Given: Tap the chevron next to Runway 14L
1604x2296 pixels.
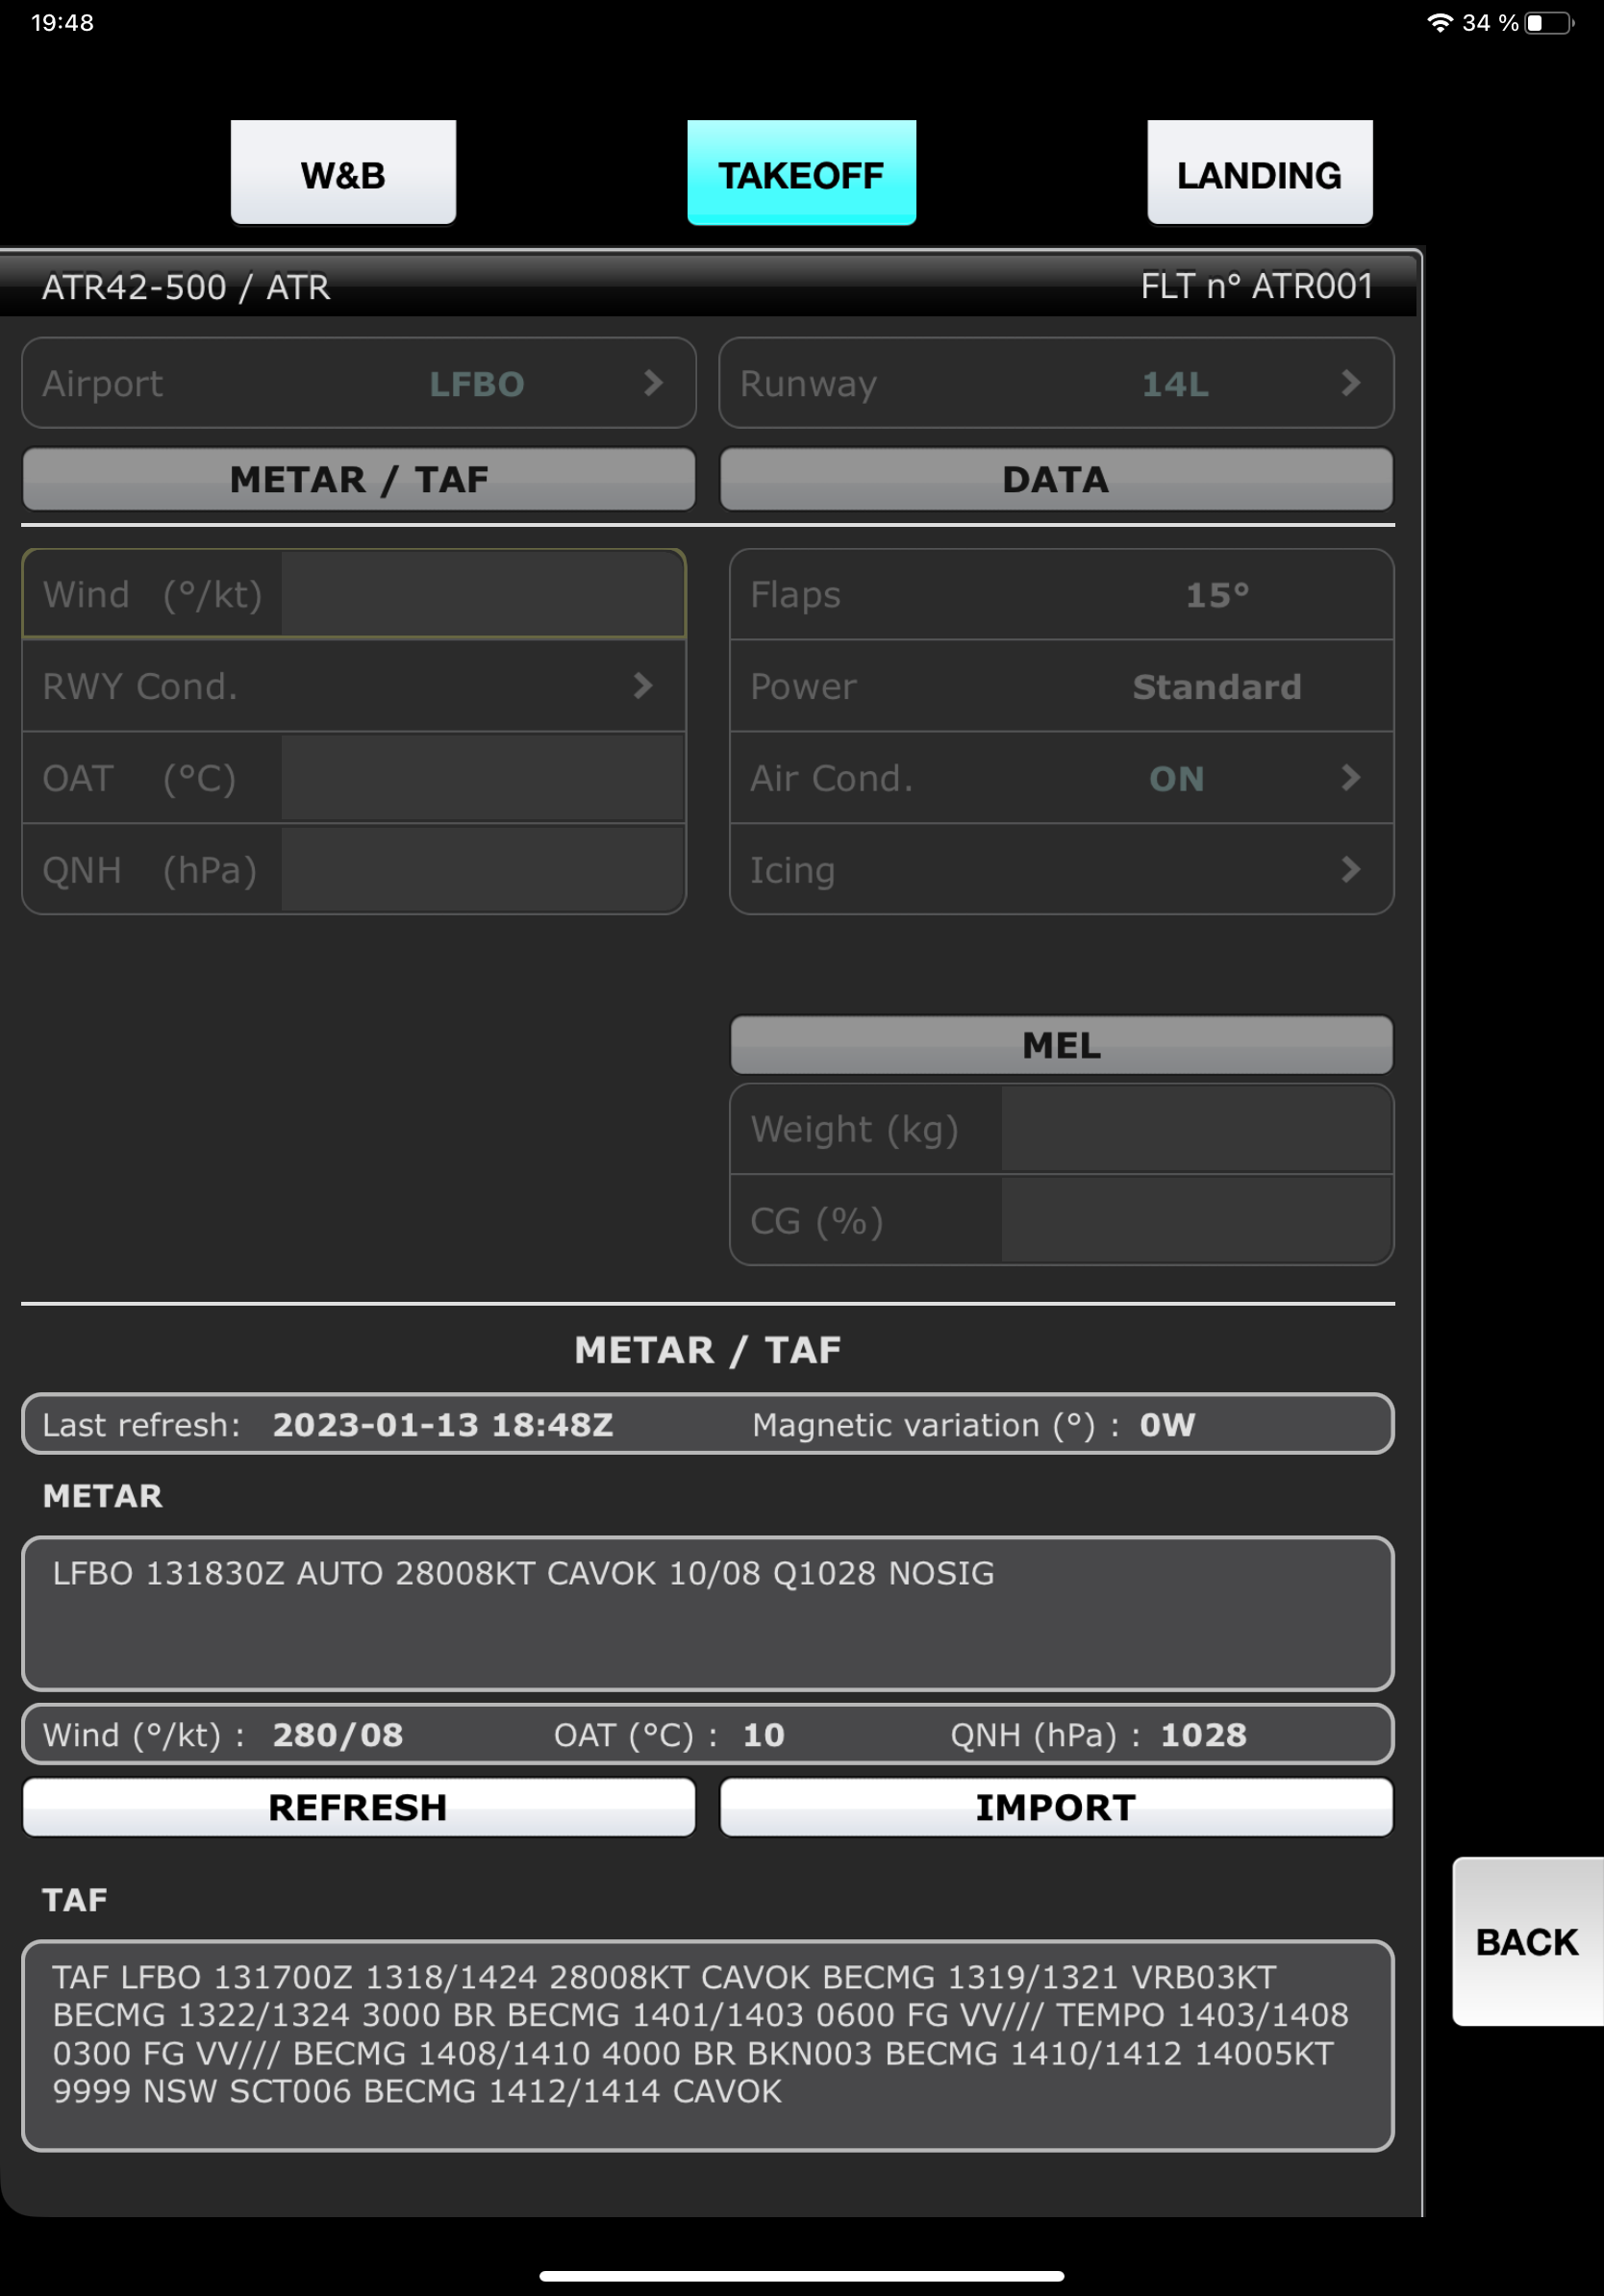Looking at the screenshot, I should pos(1351,383).
